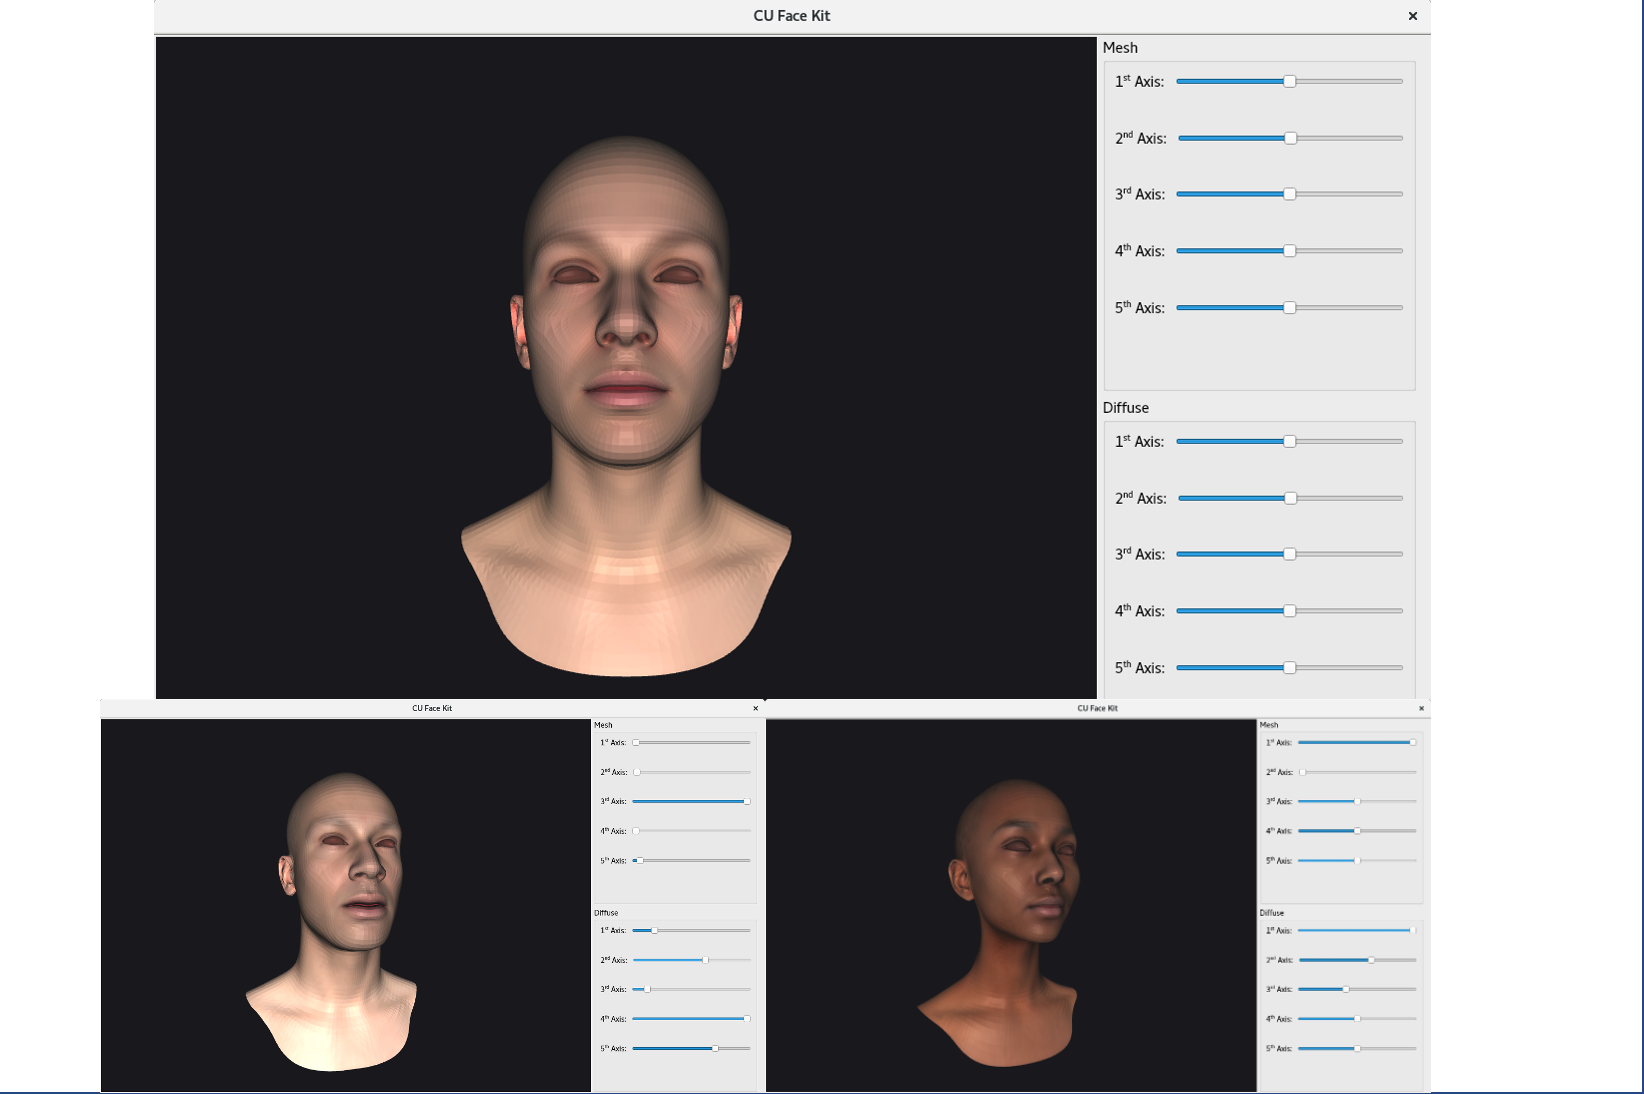Click Mesh 5th Axis slider in large window
Image resolution: width=1644 pixels, height=1094 pixels.
point(1289,308)
